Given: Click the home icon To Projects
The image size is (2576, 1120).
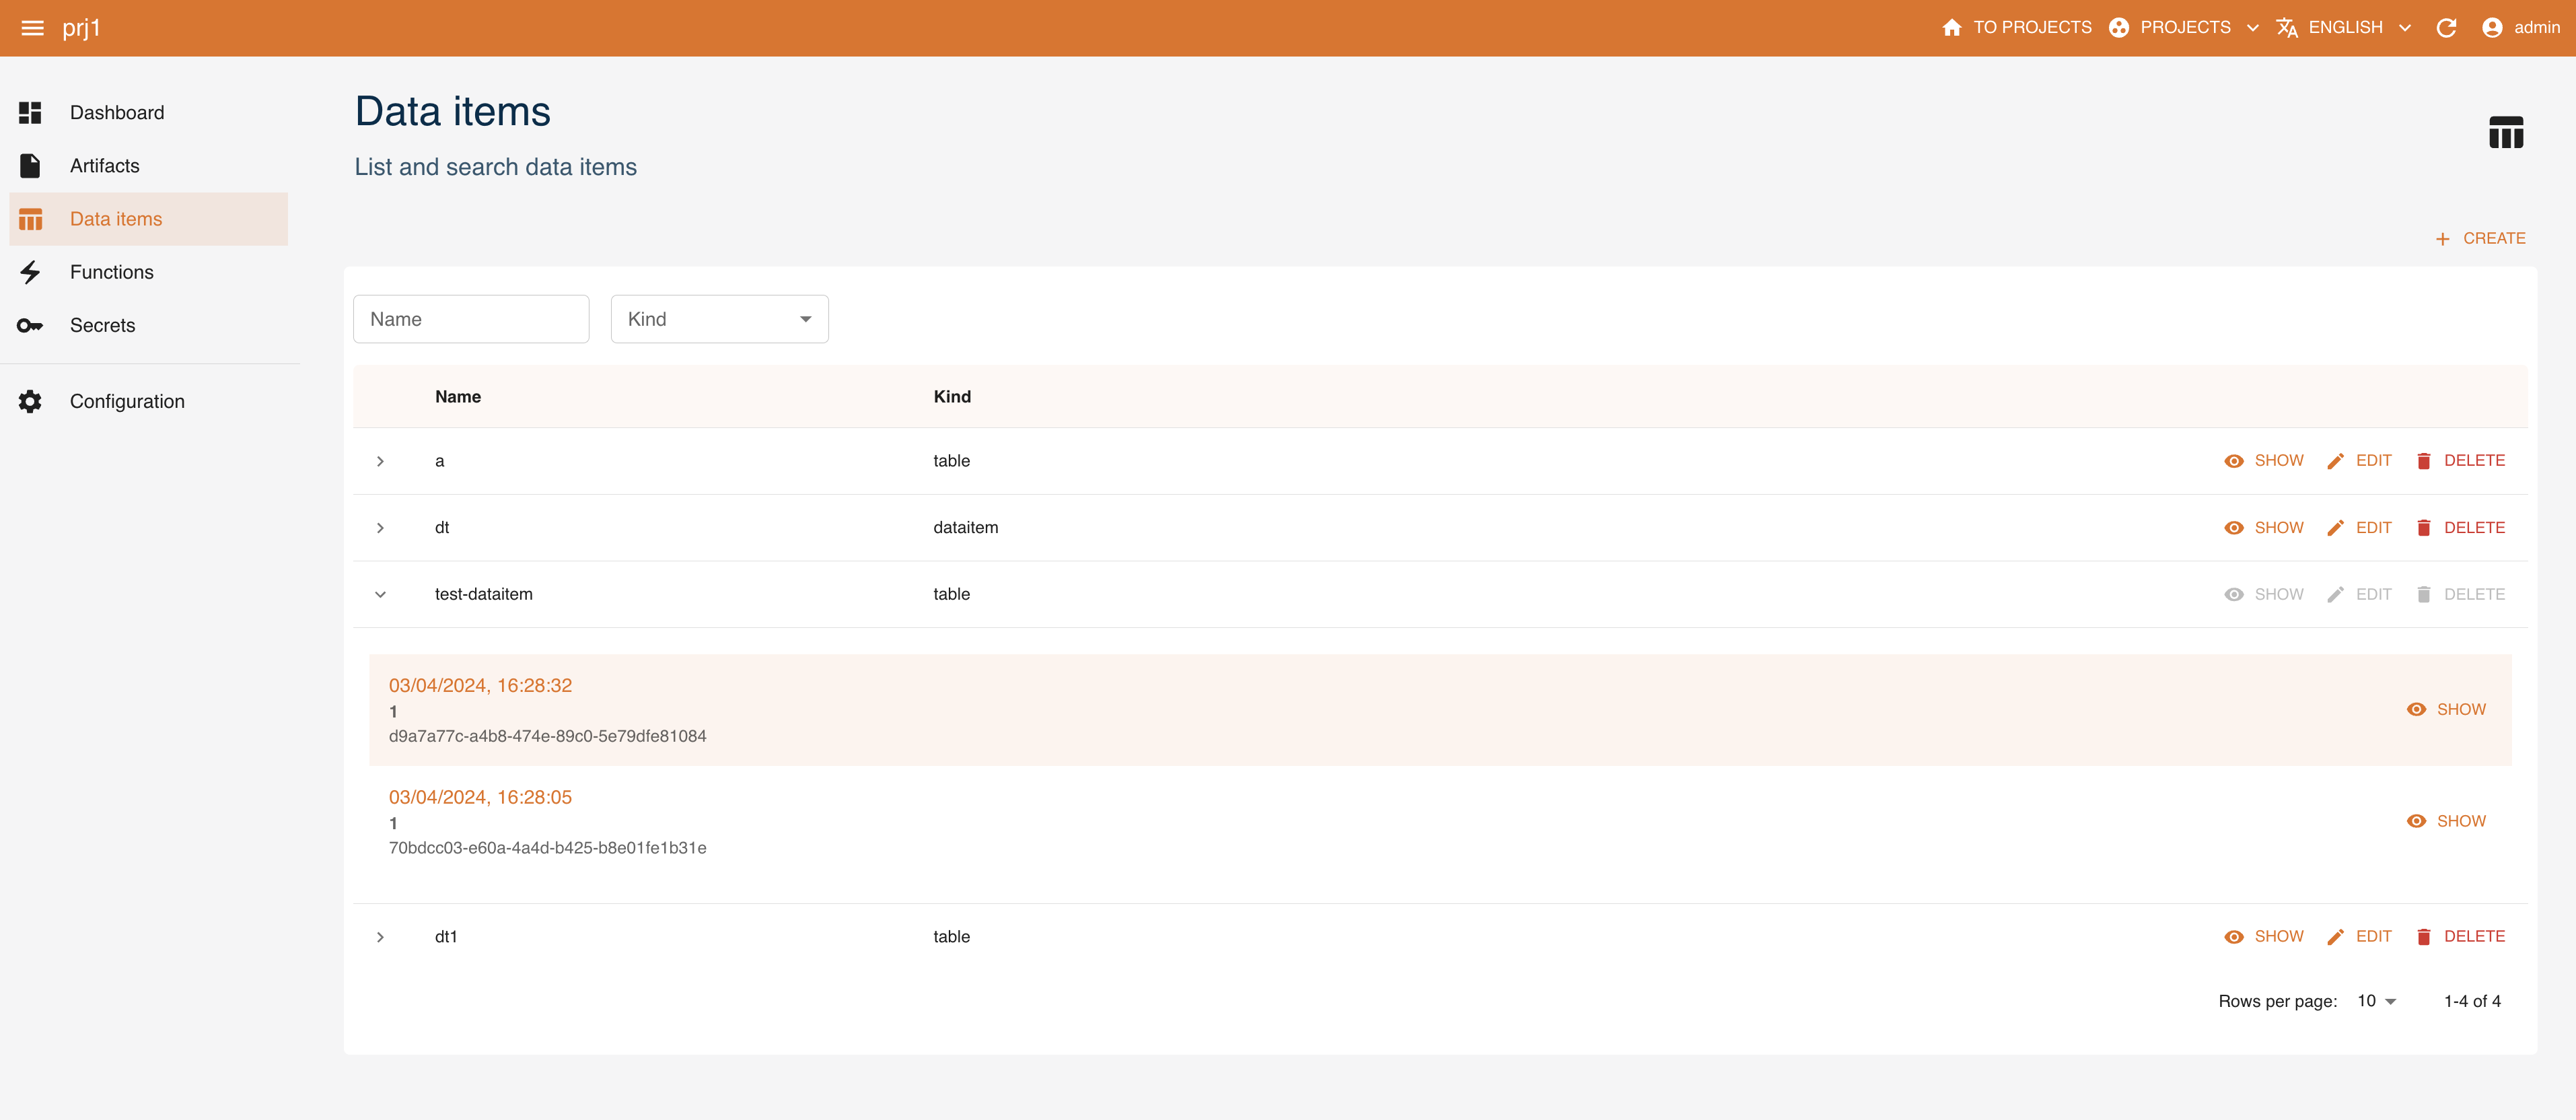Looking at the screenshot, I should (1951, 28).
